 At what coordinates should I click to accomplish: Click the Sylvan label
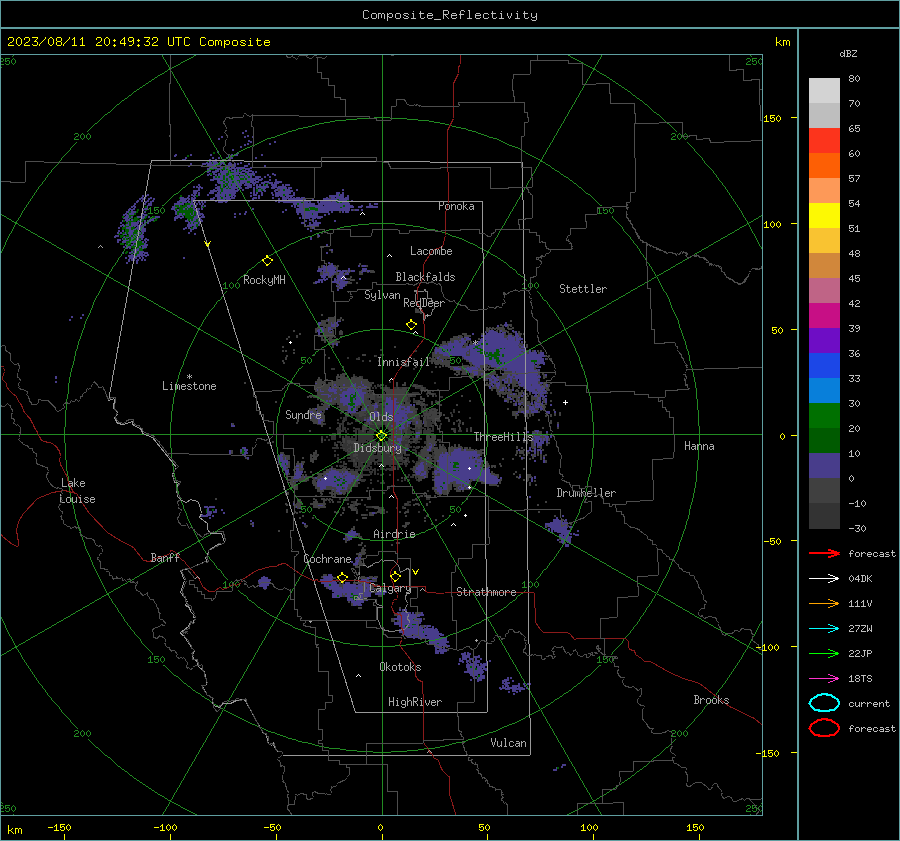pos(382,295)
